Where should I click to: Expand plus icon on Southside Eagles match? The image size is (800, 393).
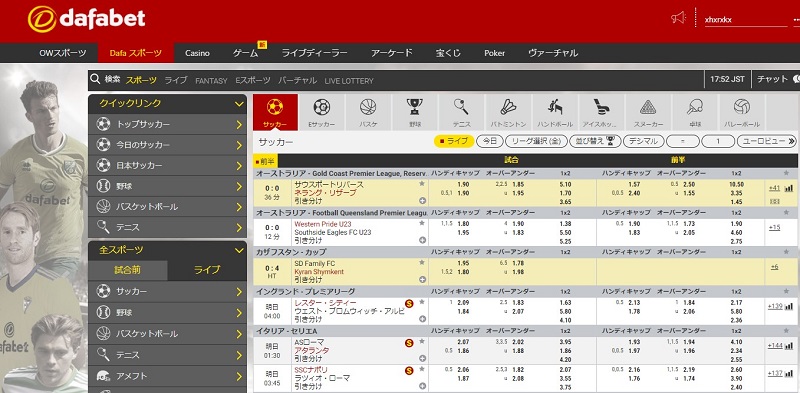click(x=422, y=240)
